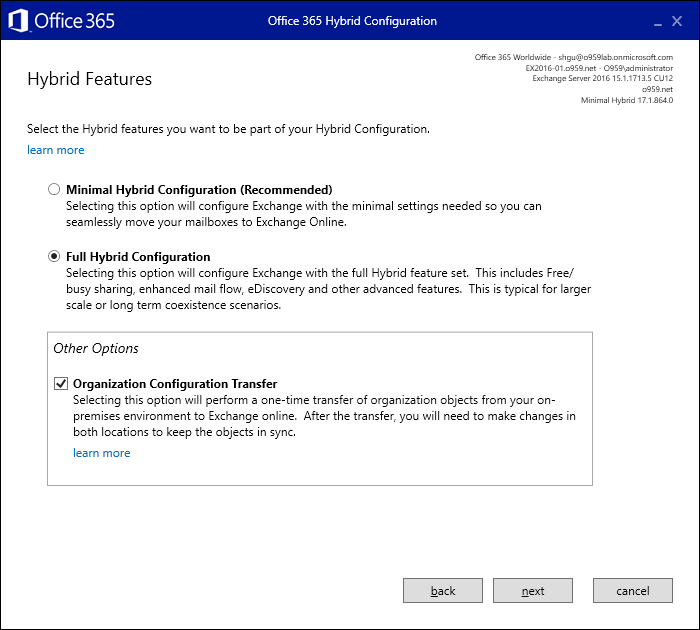
Task: Click the Other Options section title
Action: (96, 348)
